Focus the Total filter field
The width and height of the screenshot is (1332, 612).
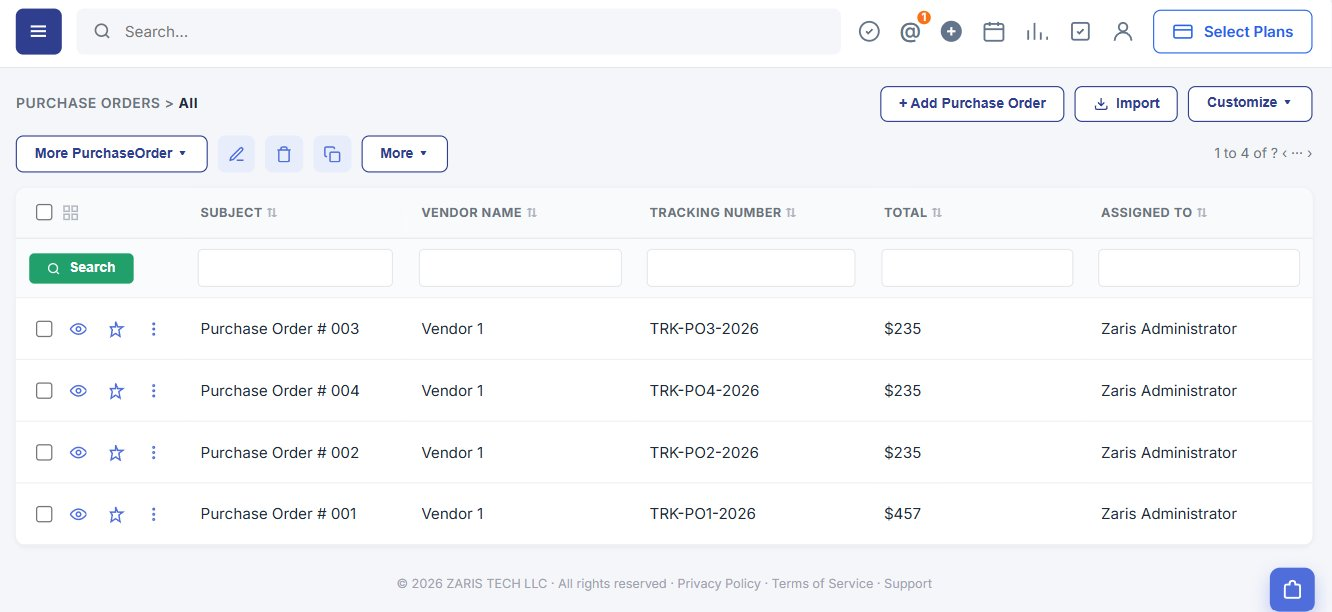coord(977,268)
